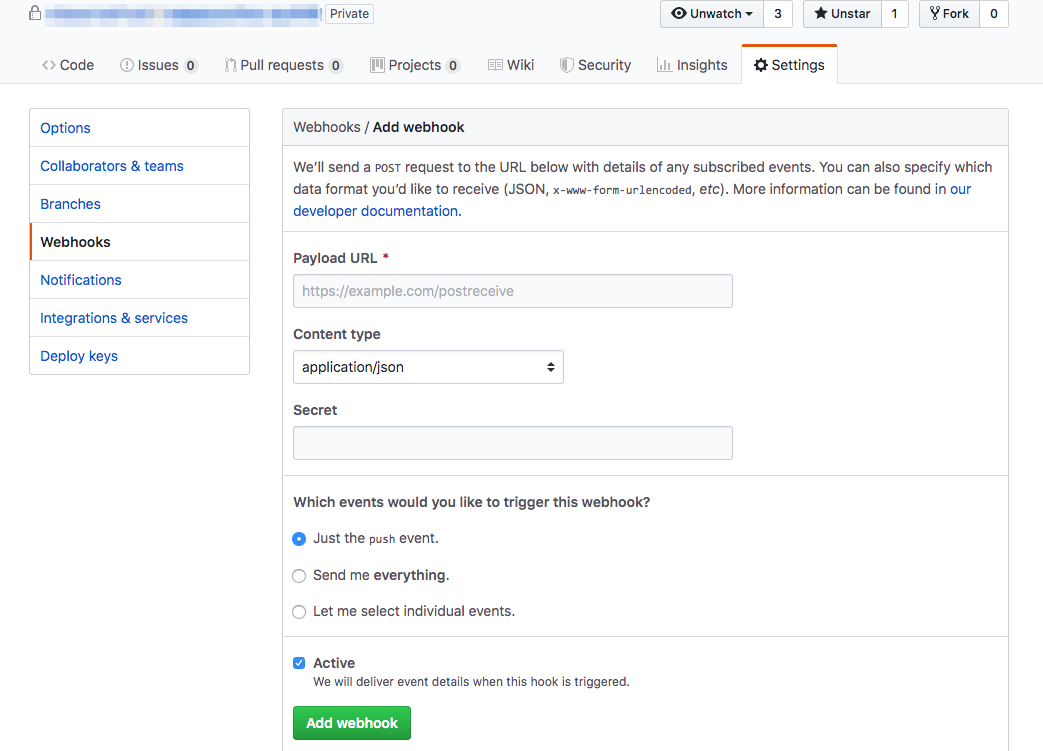This screenshot has height=751, width=1043.
Task: Click the Fork branch icon
Action: pos(936,14)
